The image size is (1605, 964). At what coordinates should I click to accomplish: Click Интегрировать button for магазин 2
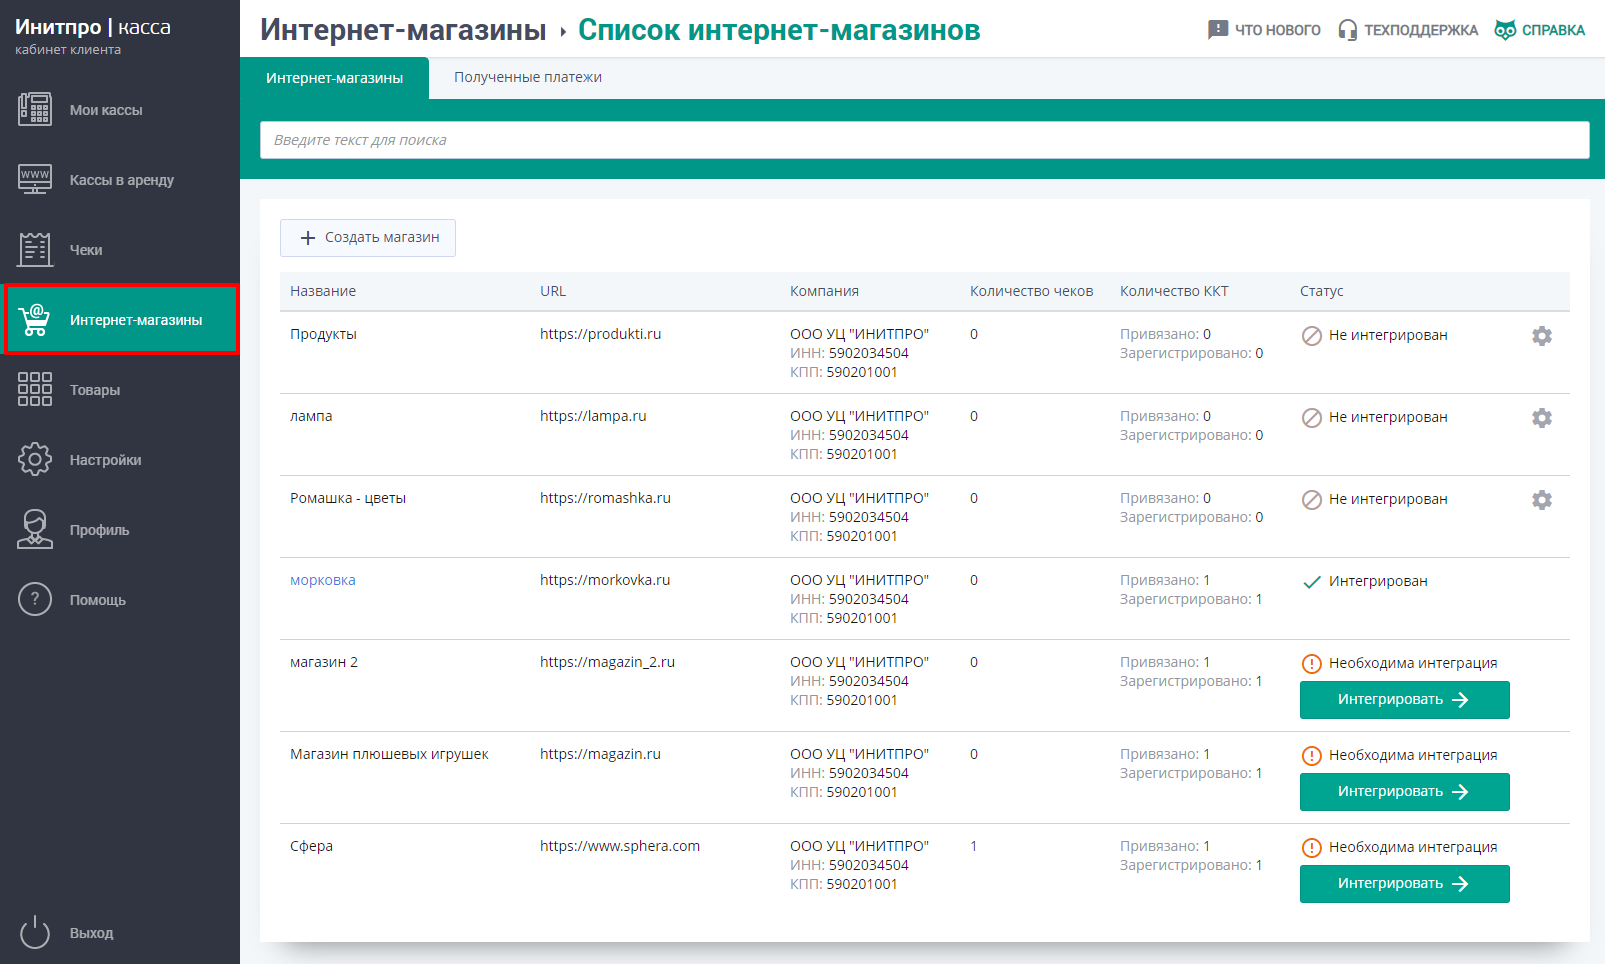click(x=1404, y=700)
